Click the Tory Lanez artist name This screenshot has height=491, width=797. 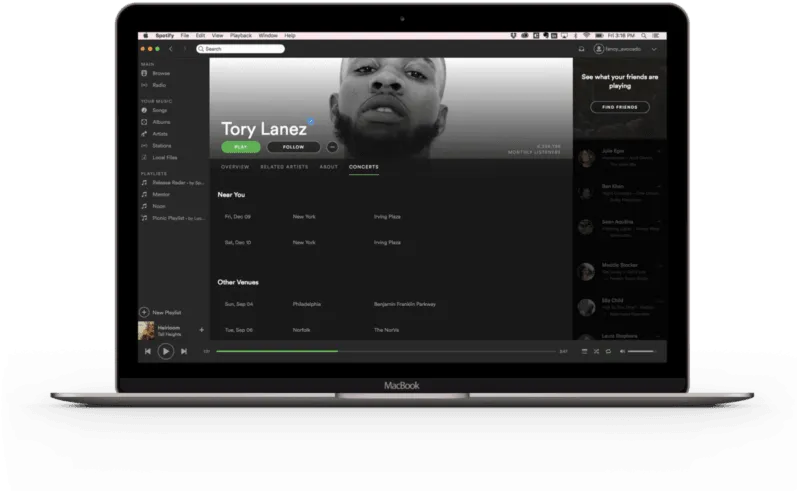(264, 129)
